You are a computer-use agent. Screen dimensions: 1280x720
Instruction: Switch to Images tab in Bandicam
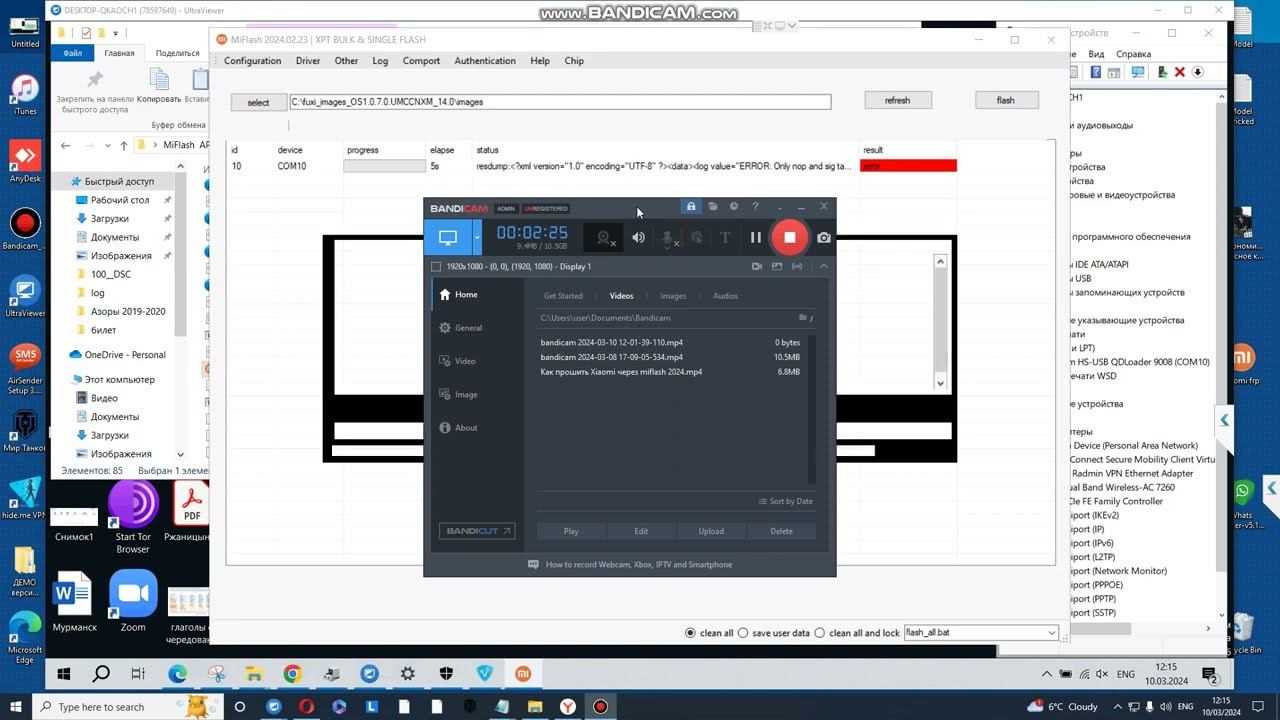[673, 296]
